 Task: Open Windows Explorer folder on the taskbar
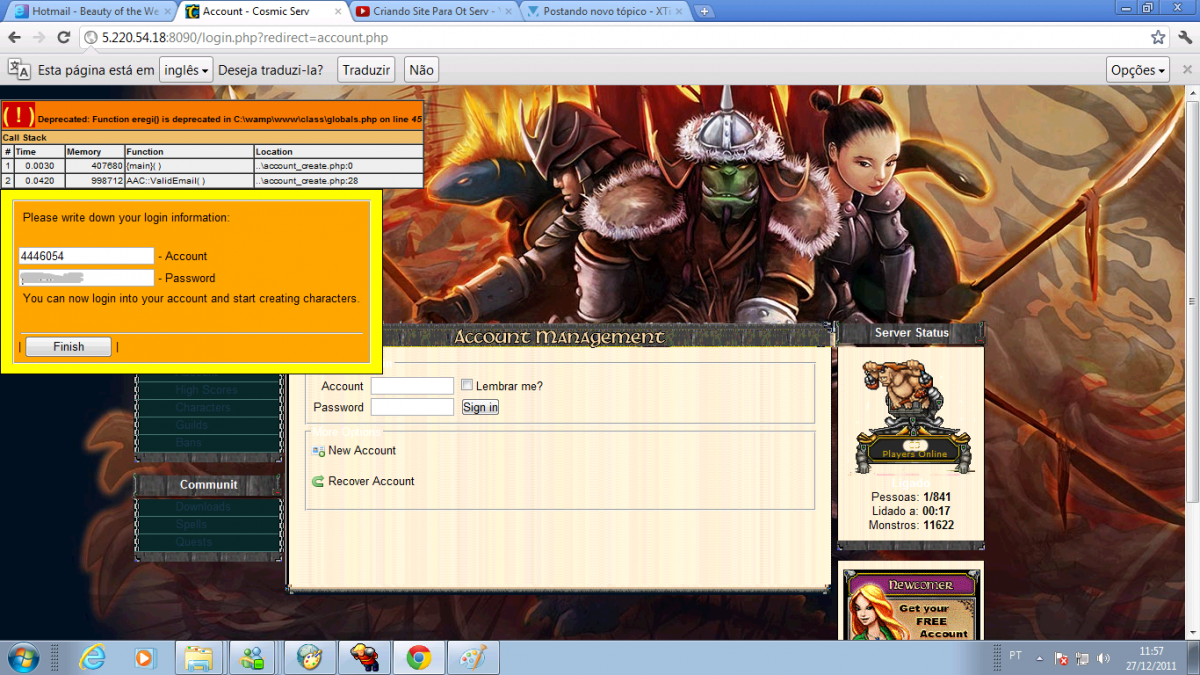coord(199,657)
